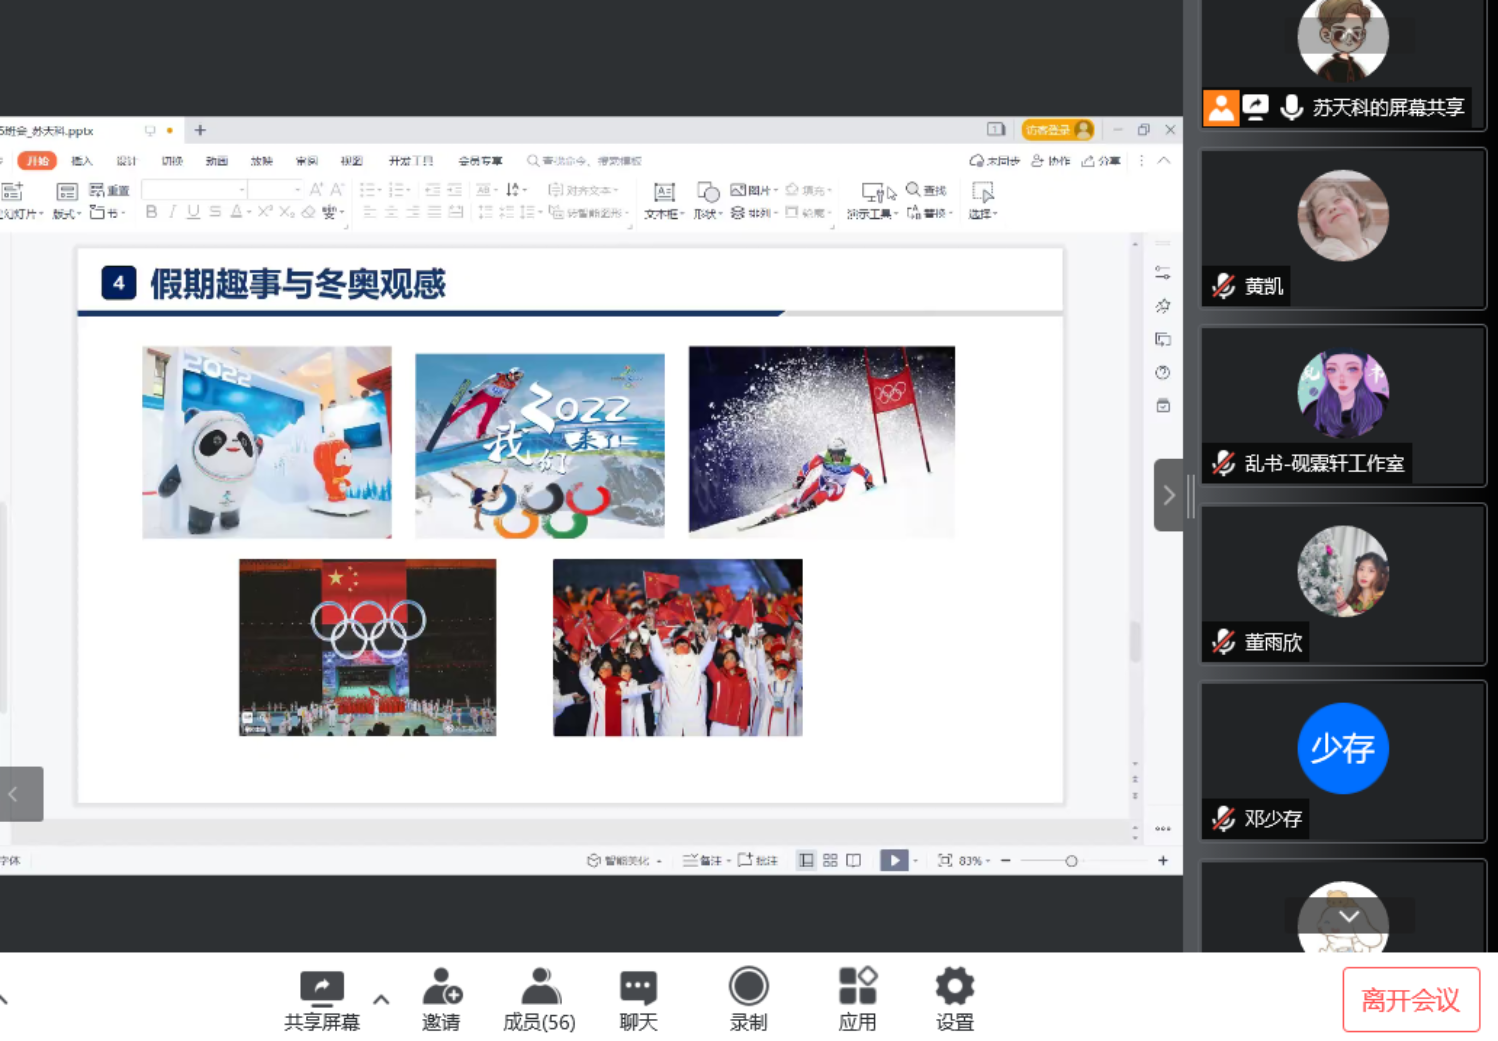Click the Text Box tool in ribbon
1498x1041 pixels.
click(663, 200)
